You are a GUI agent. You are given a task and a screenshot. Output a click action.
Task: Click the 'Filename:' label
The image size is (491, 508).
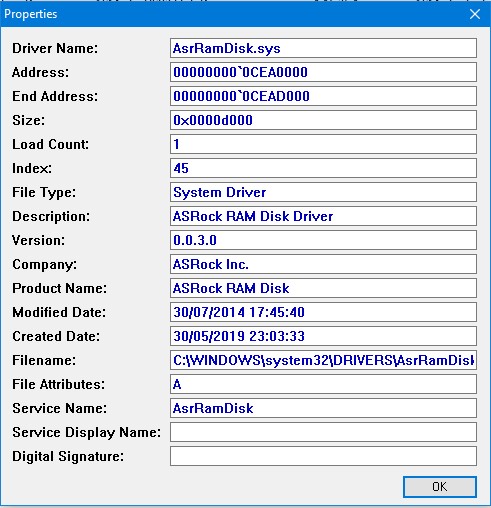coord(44,360)
